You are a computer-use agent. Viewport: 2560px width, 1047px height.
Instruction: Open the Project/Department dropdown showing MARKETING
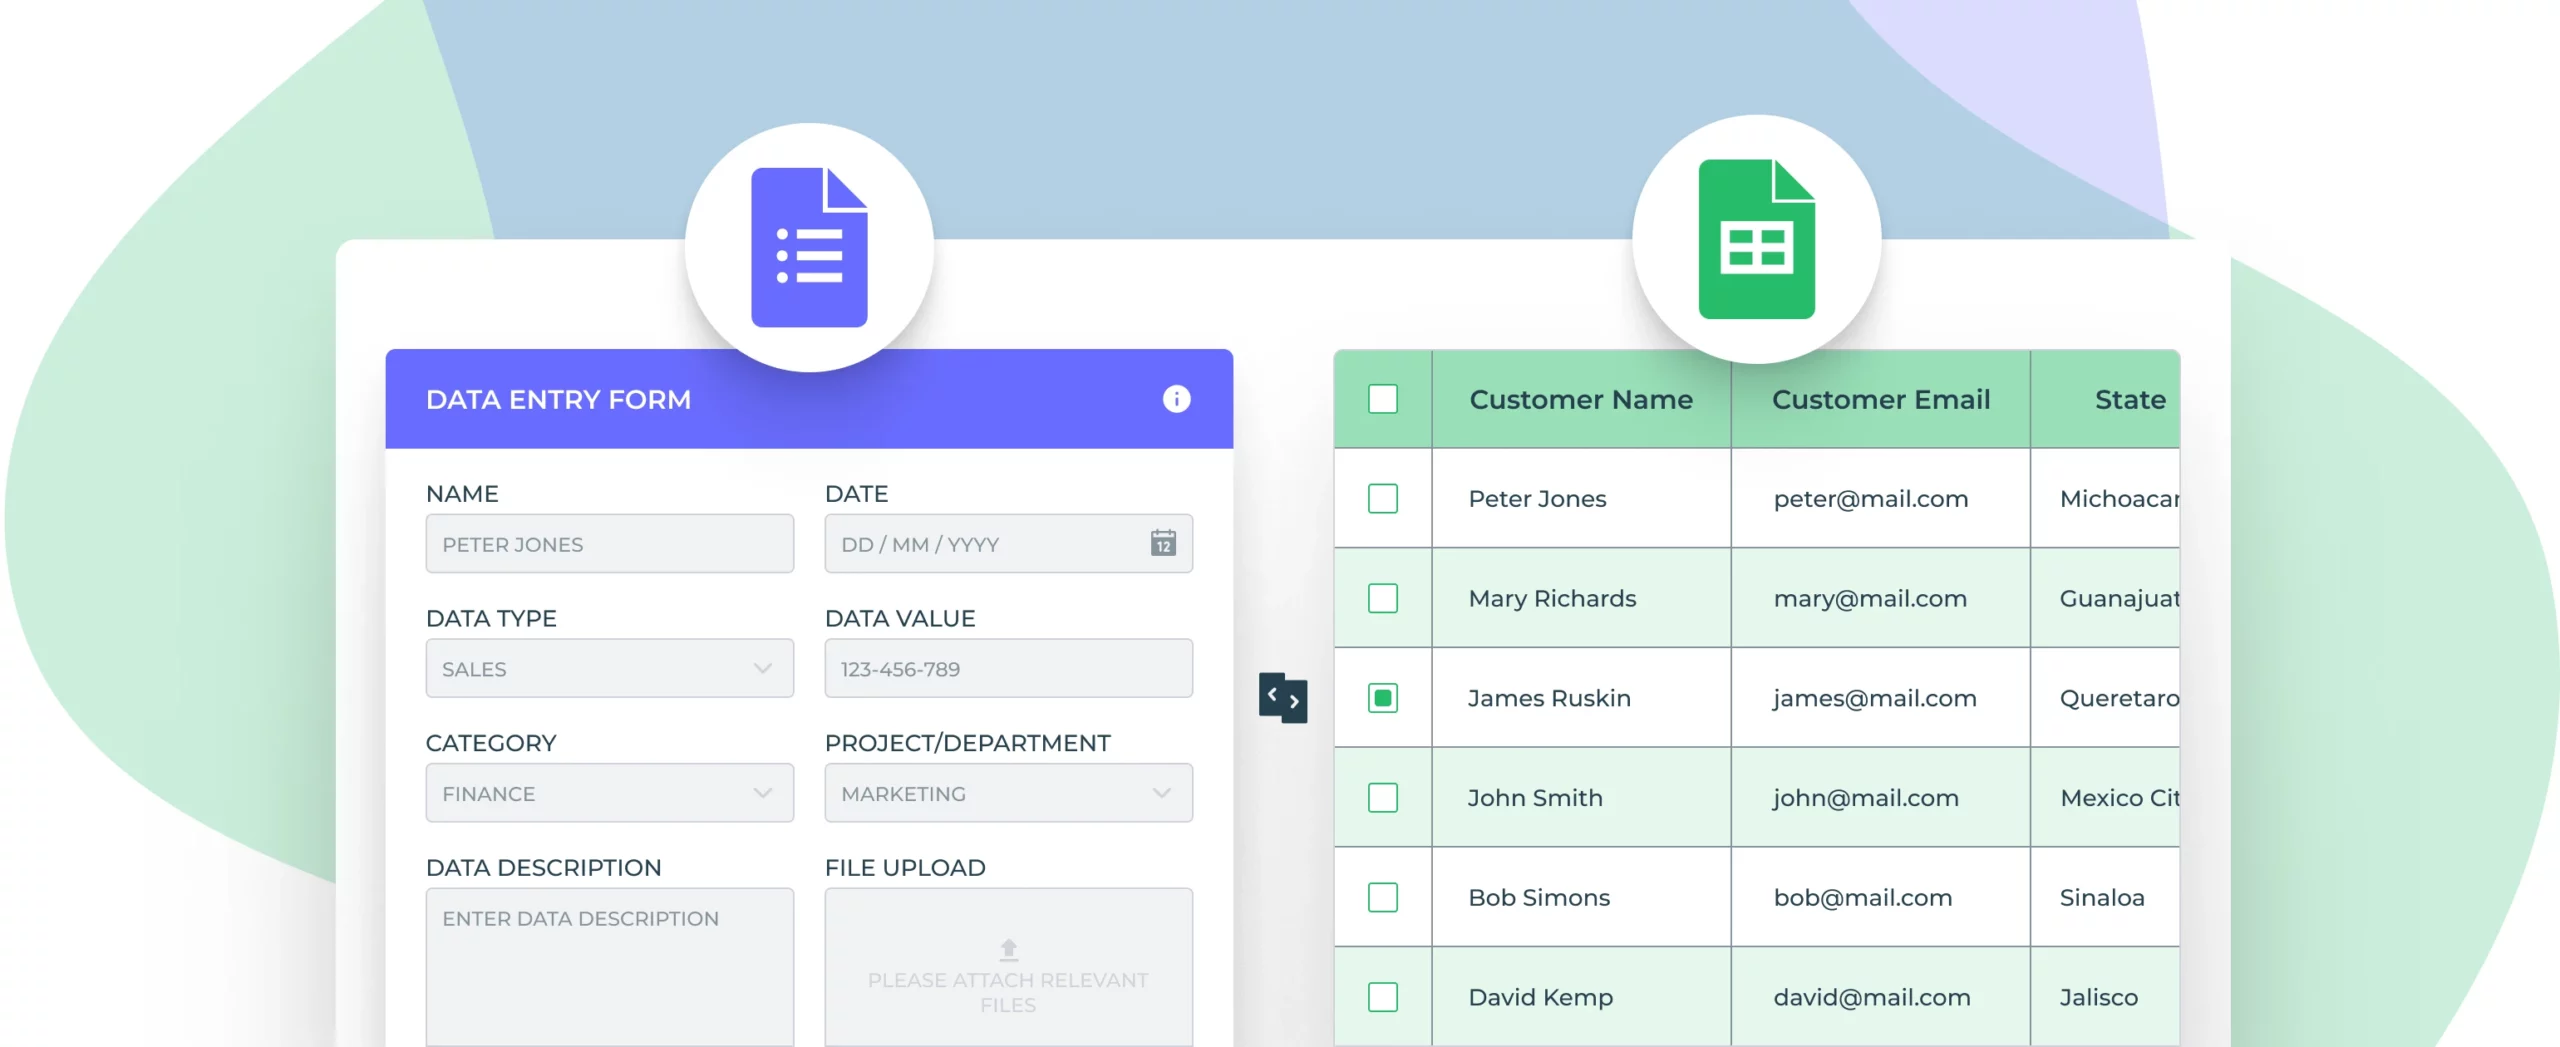click(1008, 793)
